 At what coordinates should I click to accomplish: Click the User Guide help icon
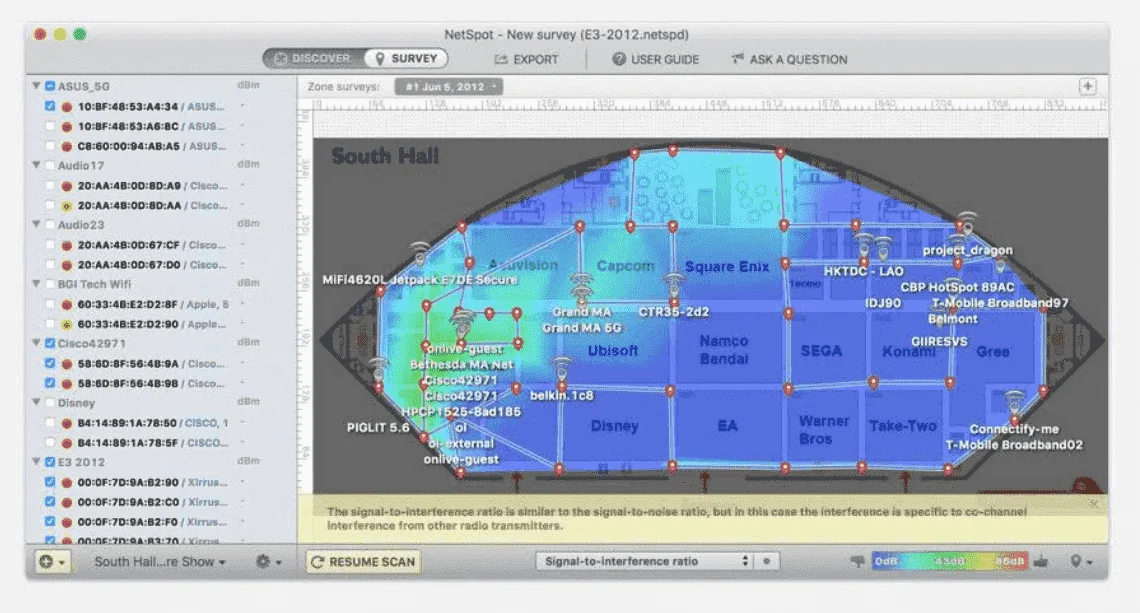pos(619,59)
